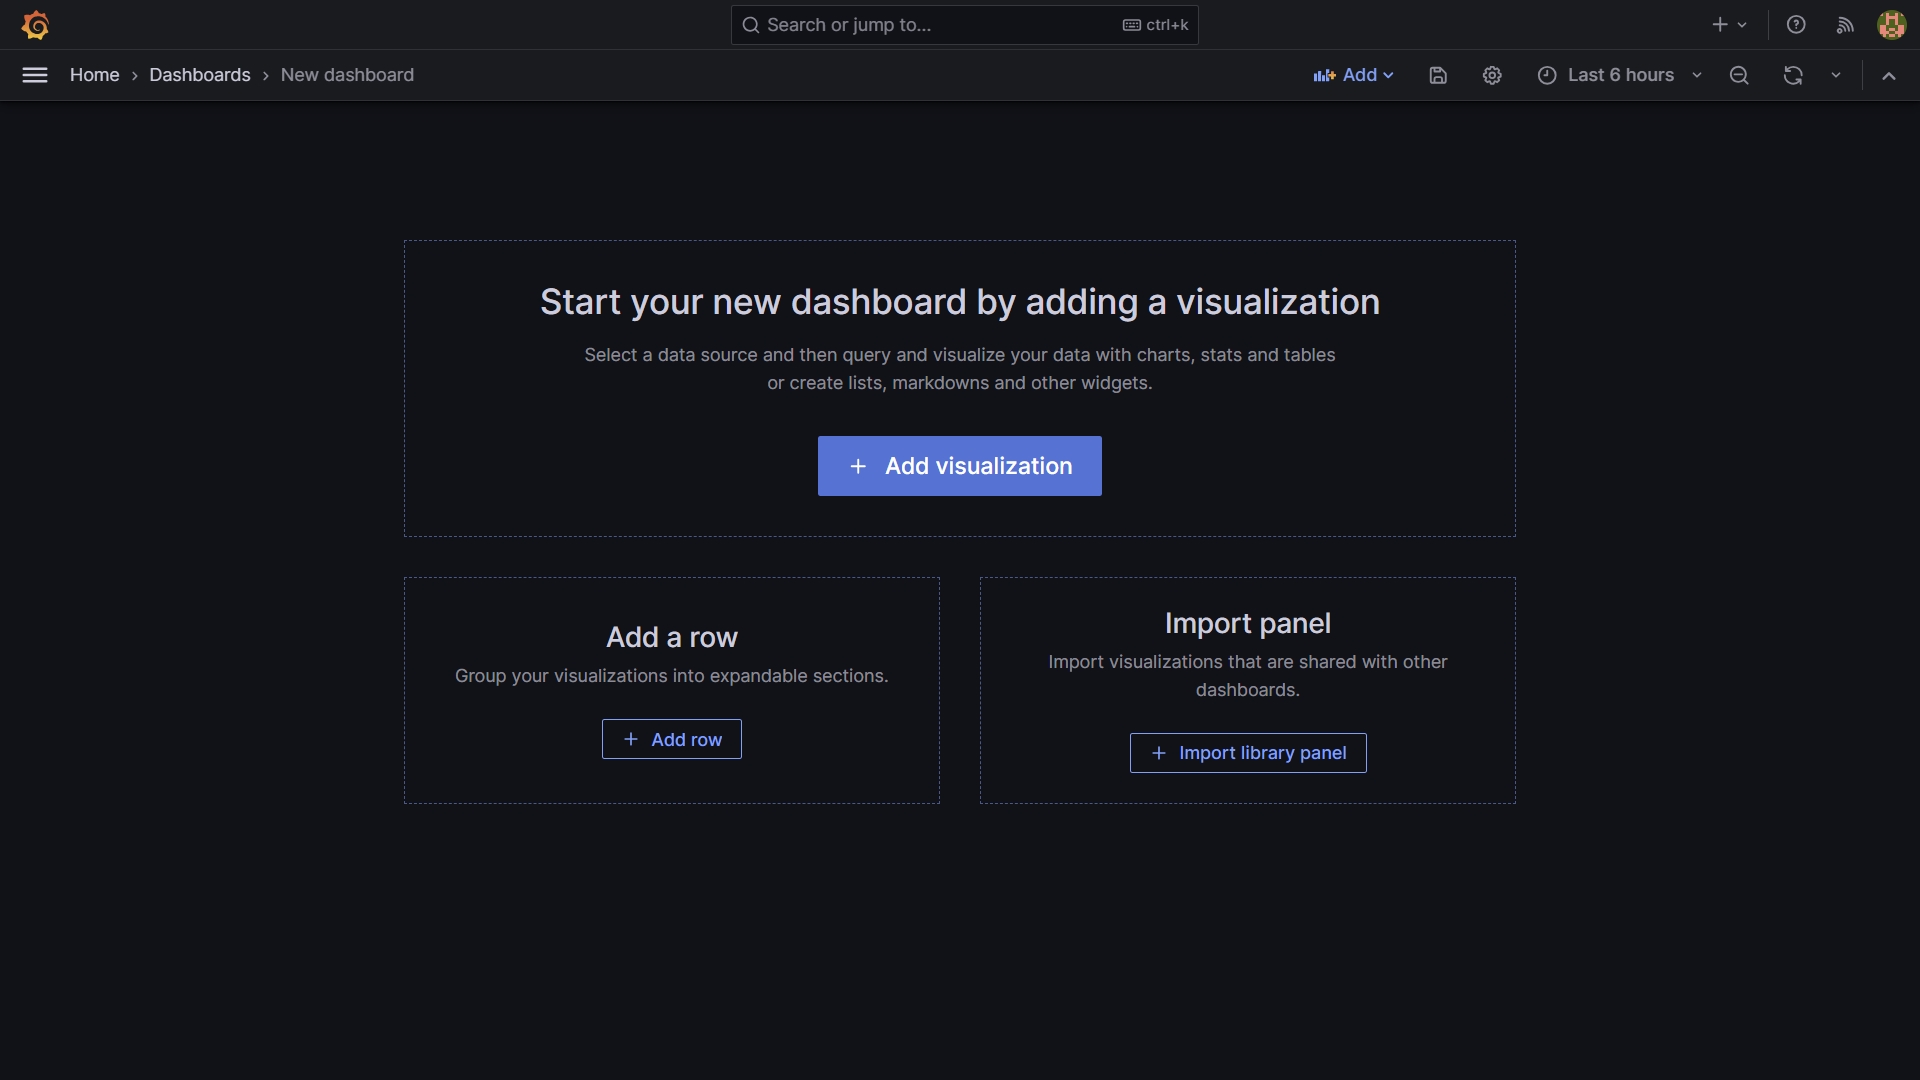Collapse the top bar with chevron
1920x1080 pixels.
[x=1889, y=75]
